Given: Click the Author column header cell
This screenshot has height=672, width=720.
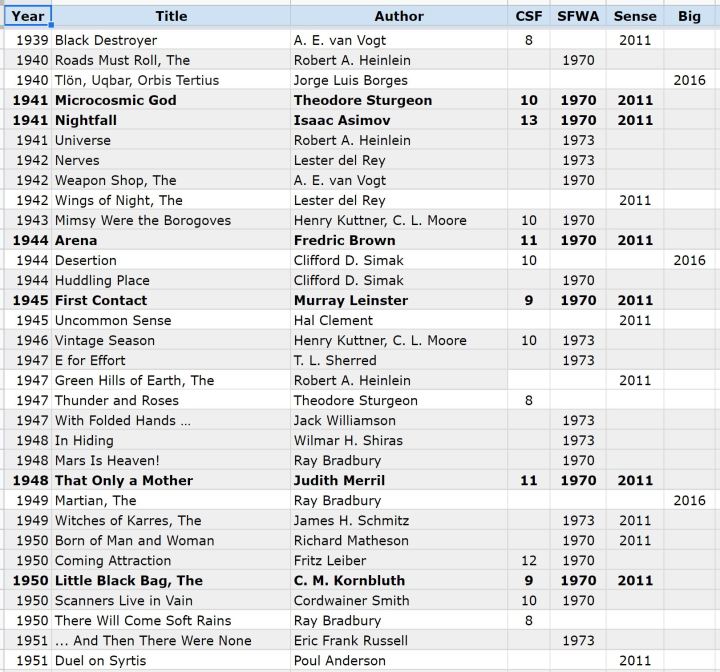Looking at the screenshot, I should coord(398,16).
